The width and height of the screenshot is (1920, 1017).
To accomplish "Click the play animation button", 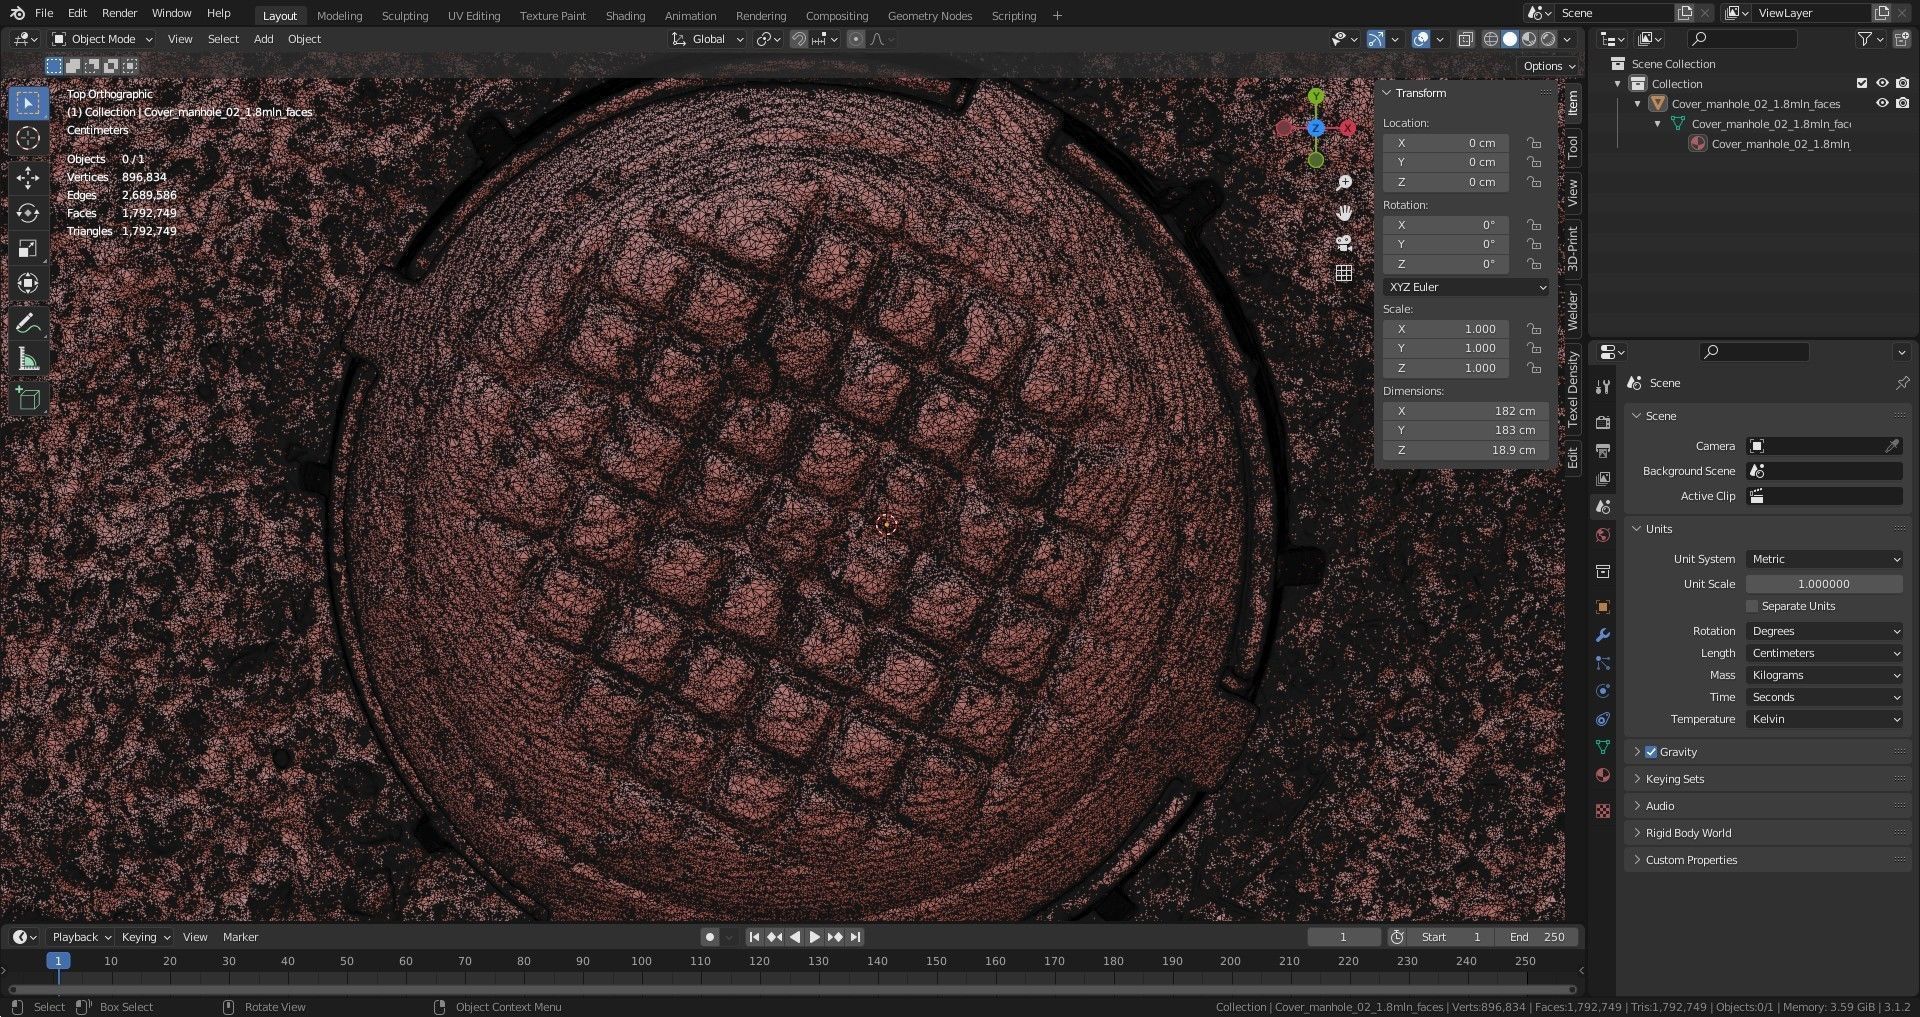I will pos(814,937).
